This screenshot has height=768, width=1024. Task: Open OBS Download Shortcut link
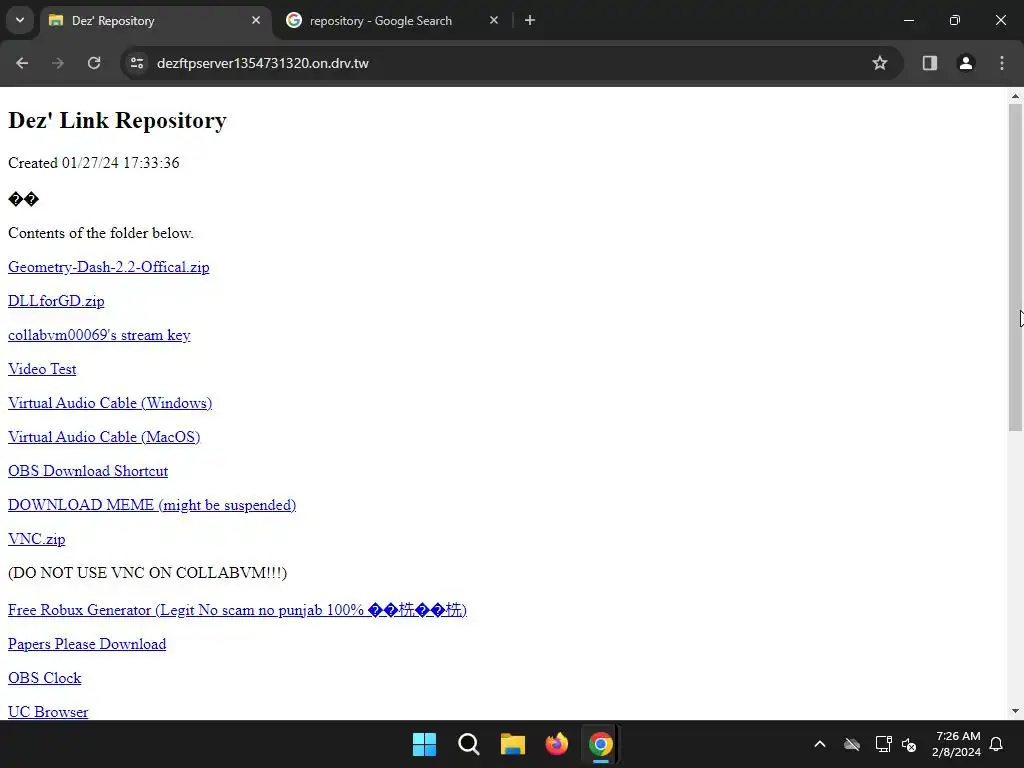pos(88,471)
